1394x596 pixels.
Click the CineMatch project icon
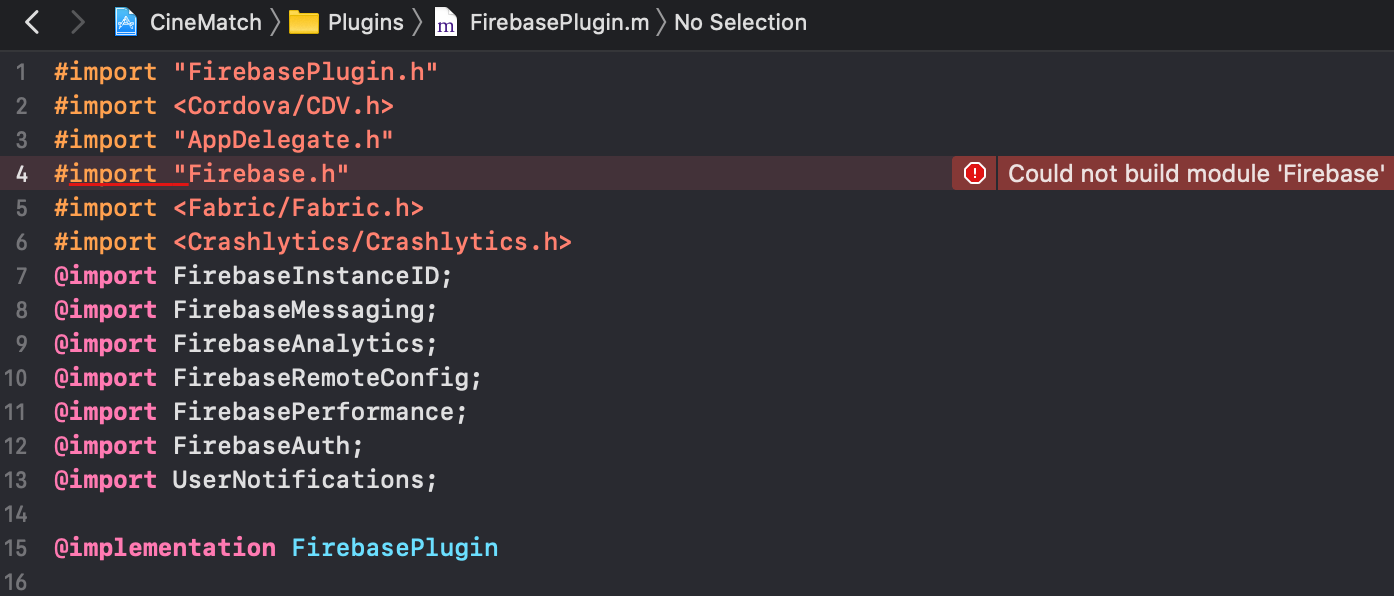coord(126,22)
